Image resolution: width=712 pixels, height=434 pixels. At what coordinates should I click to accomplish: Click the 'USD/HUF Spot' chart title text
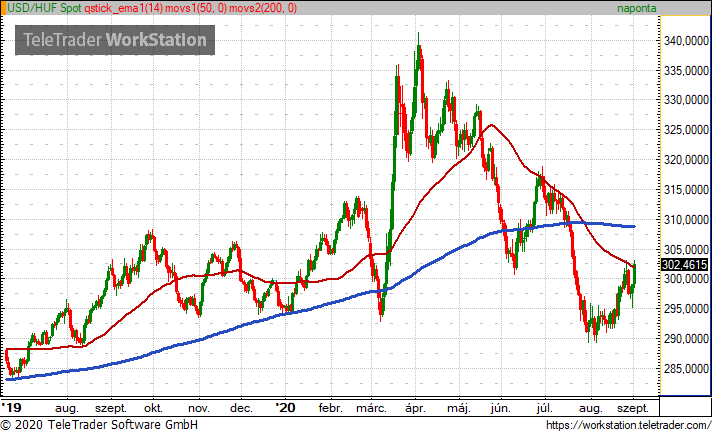[x=44, y=8]
